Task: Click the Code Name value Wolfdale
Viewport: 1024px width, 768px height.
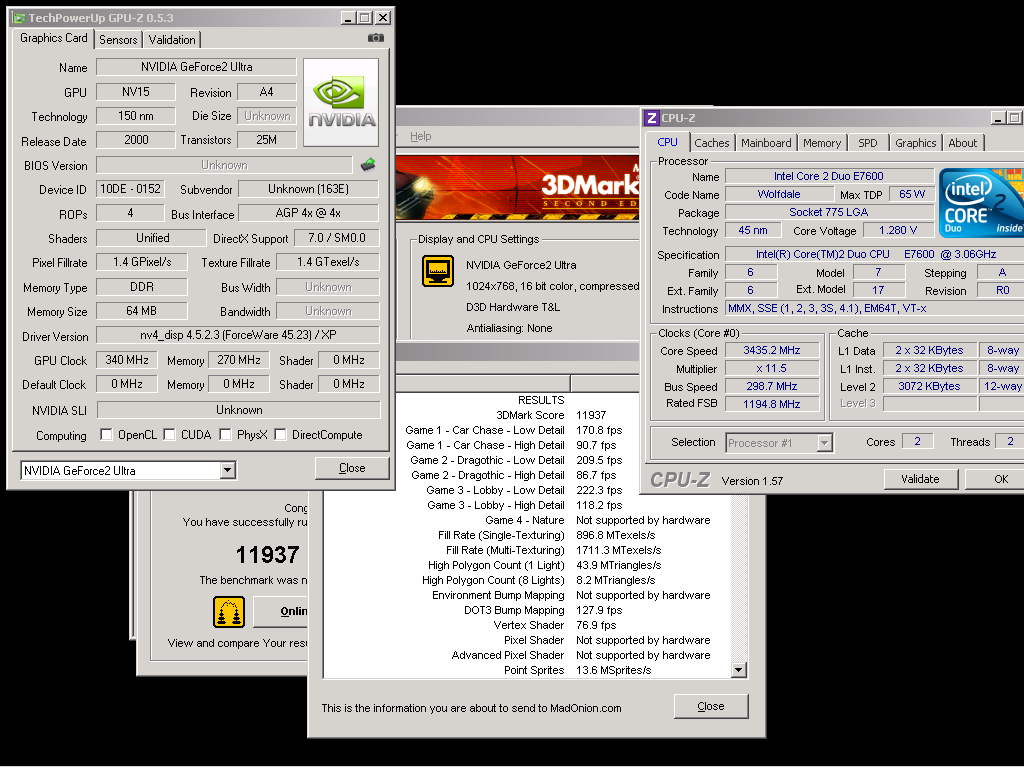Action: coord(779,195)
